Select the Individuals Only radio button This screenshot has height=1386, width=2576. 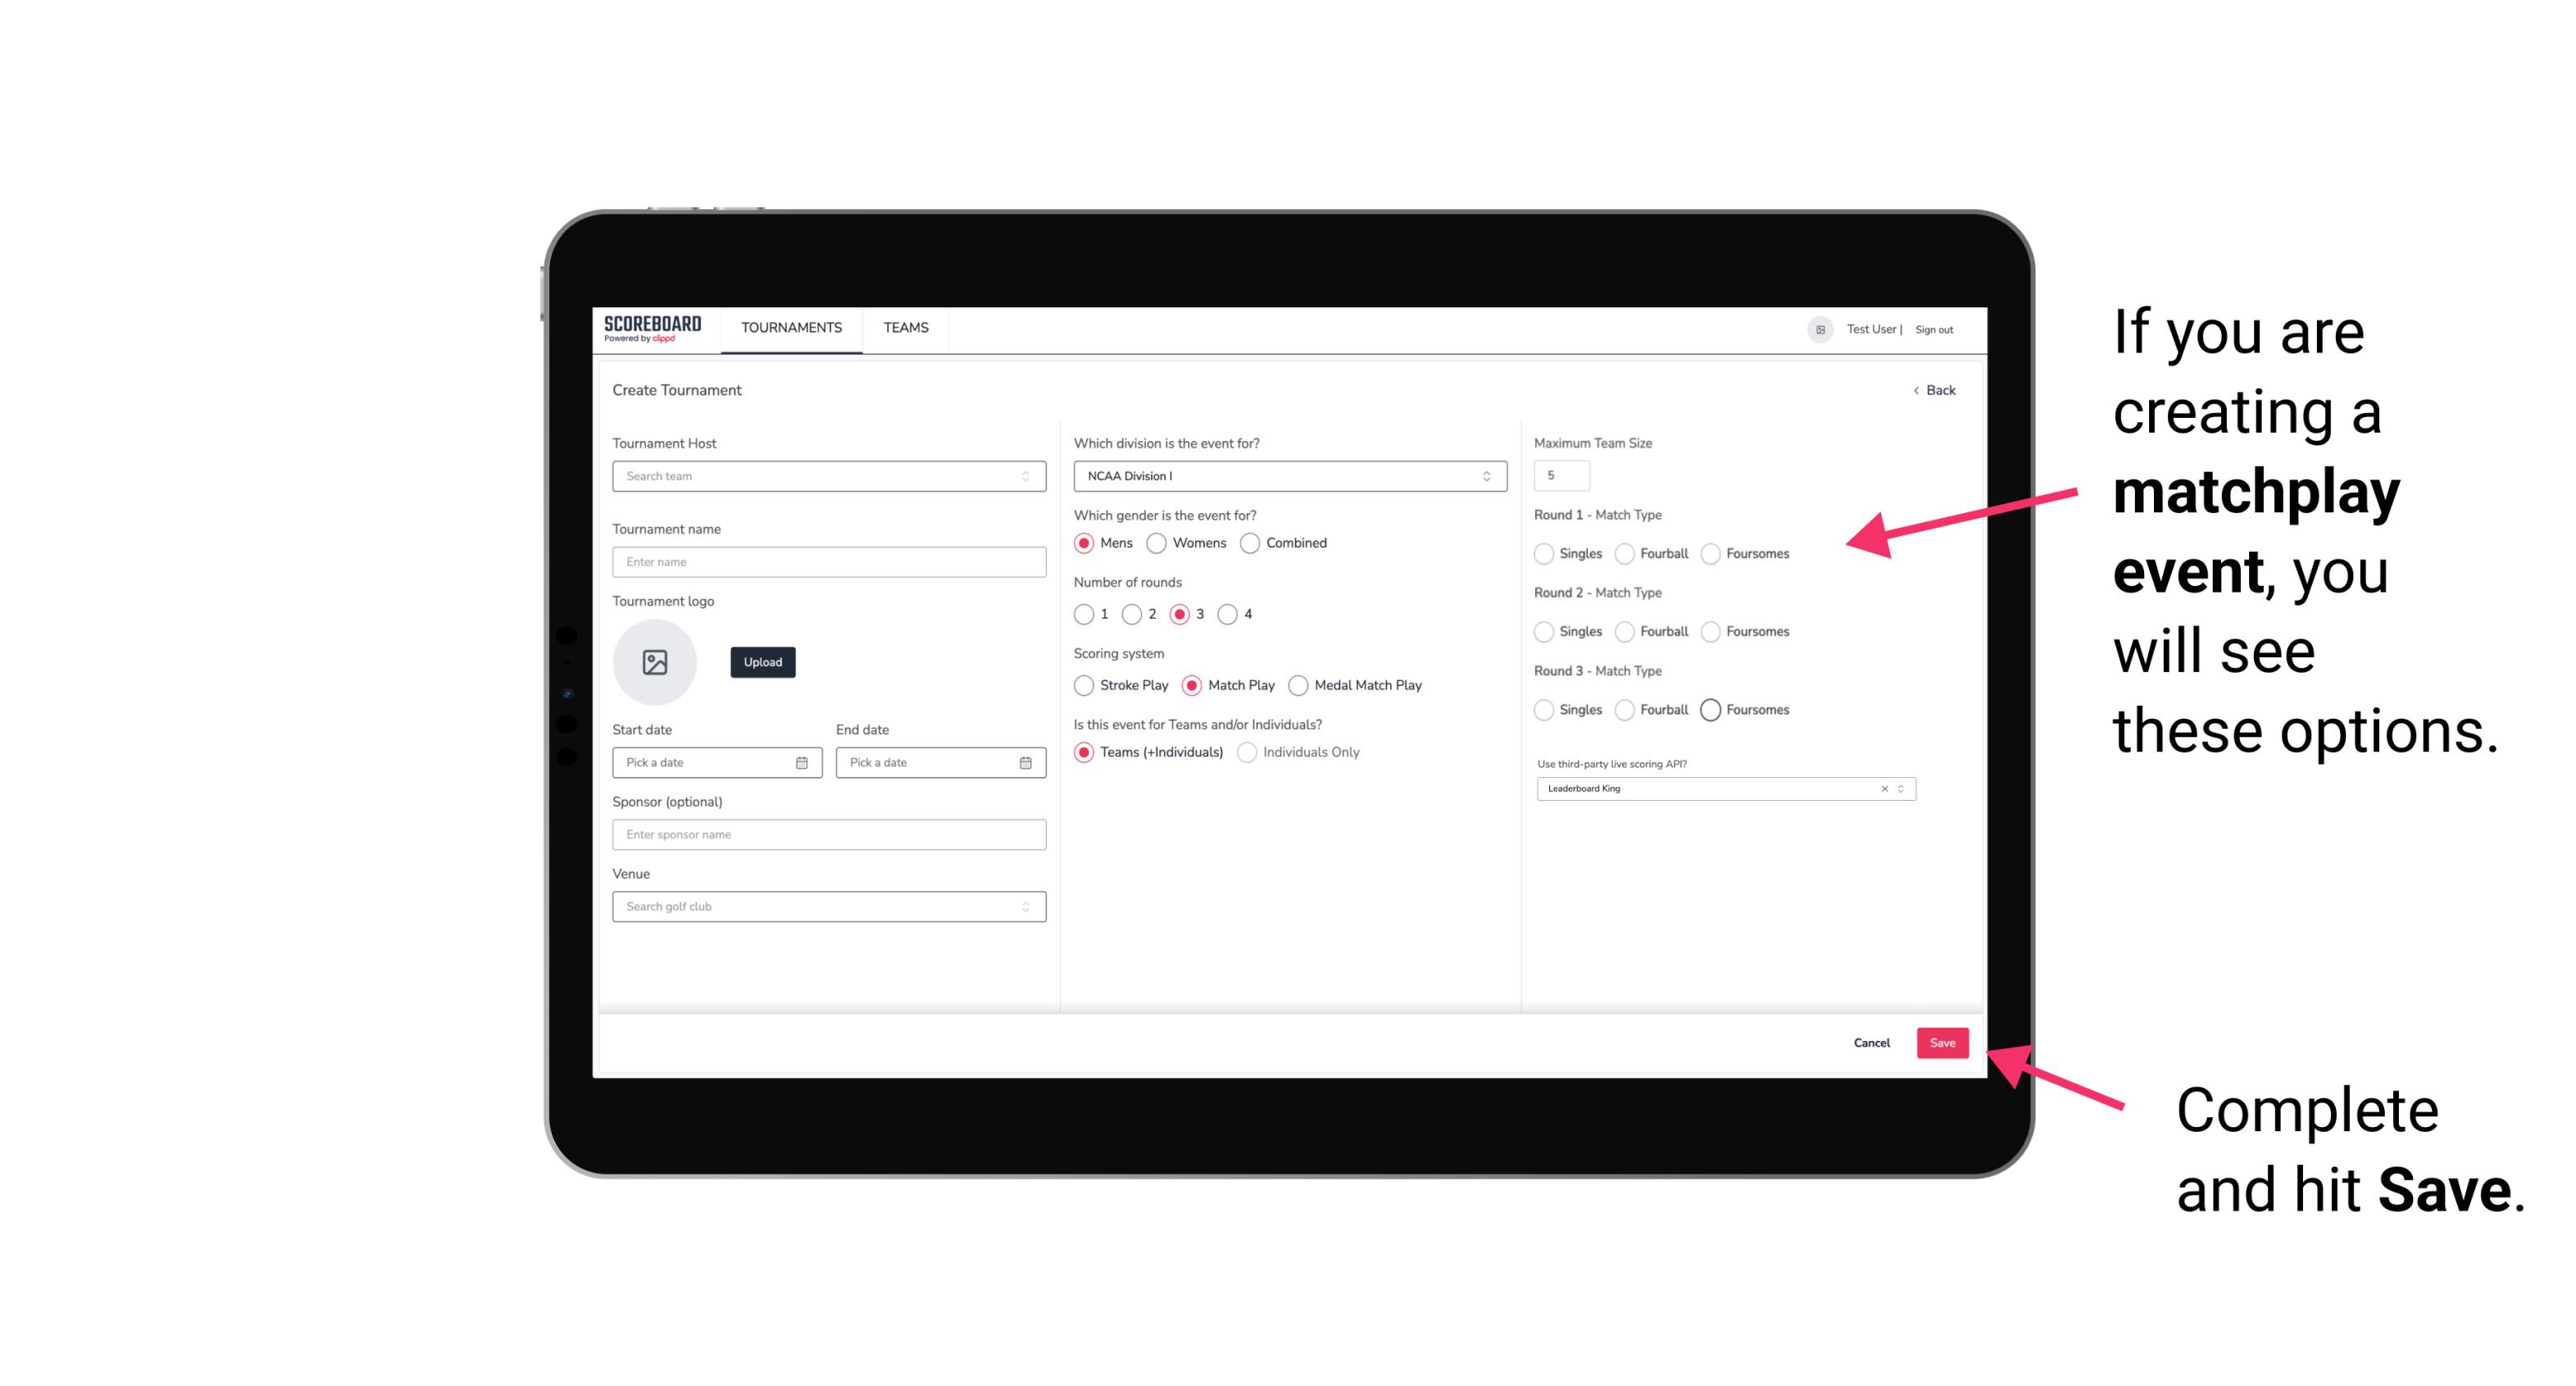(x=1249, y=752)
